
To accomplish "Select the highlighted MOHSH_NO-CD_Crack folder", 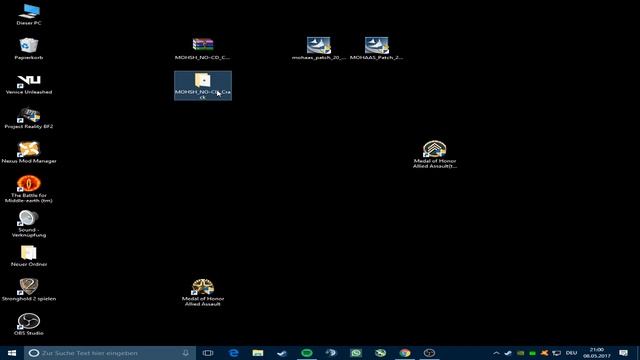I will click(203, 86).
